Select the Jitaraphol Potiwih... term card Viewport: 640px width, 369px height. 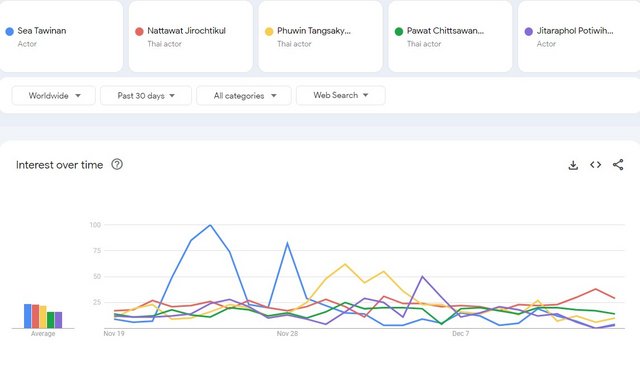(579, 37)
